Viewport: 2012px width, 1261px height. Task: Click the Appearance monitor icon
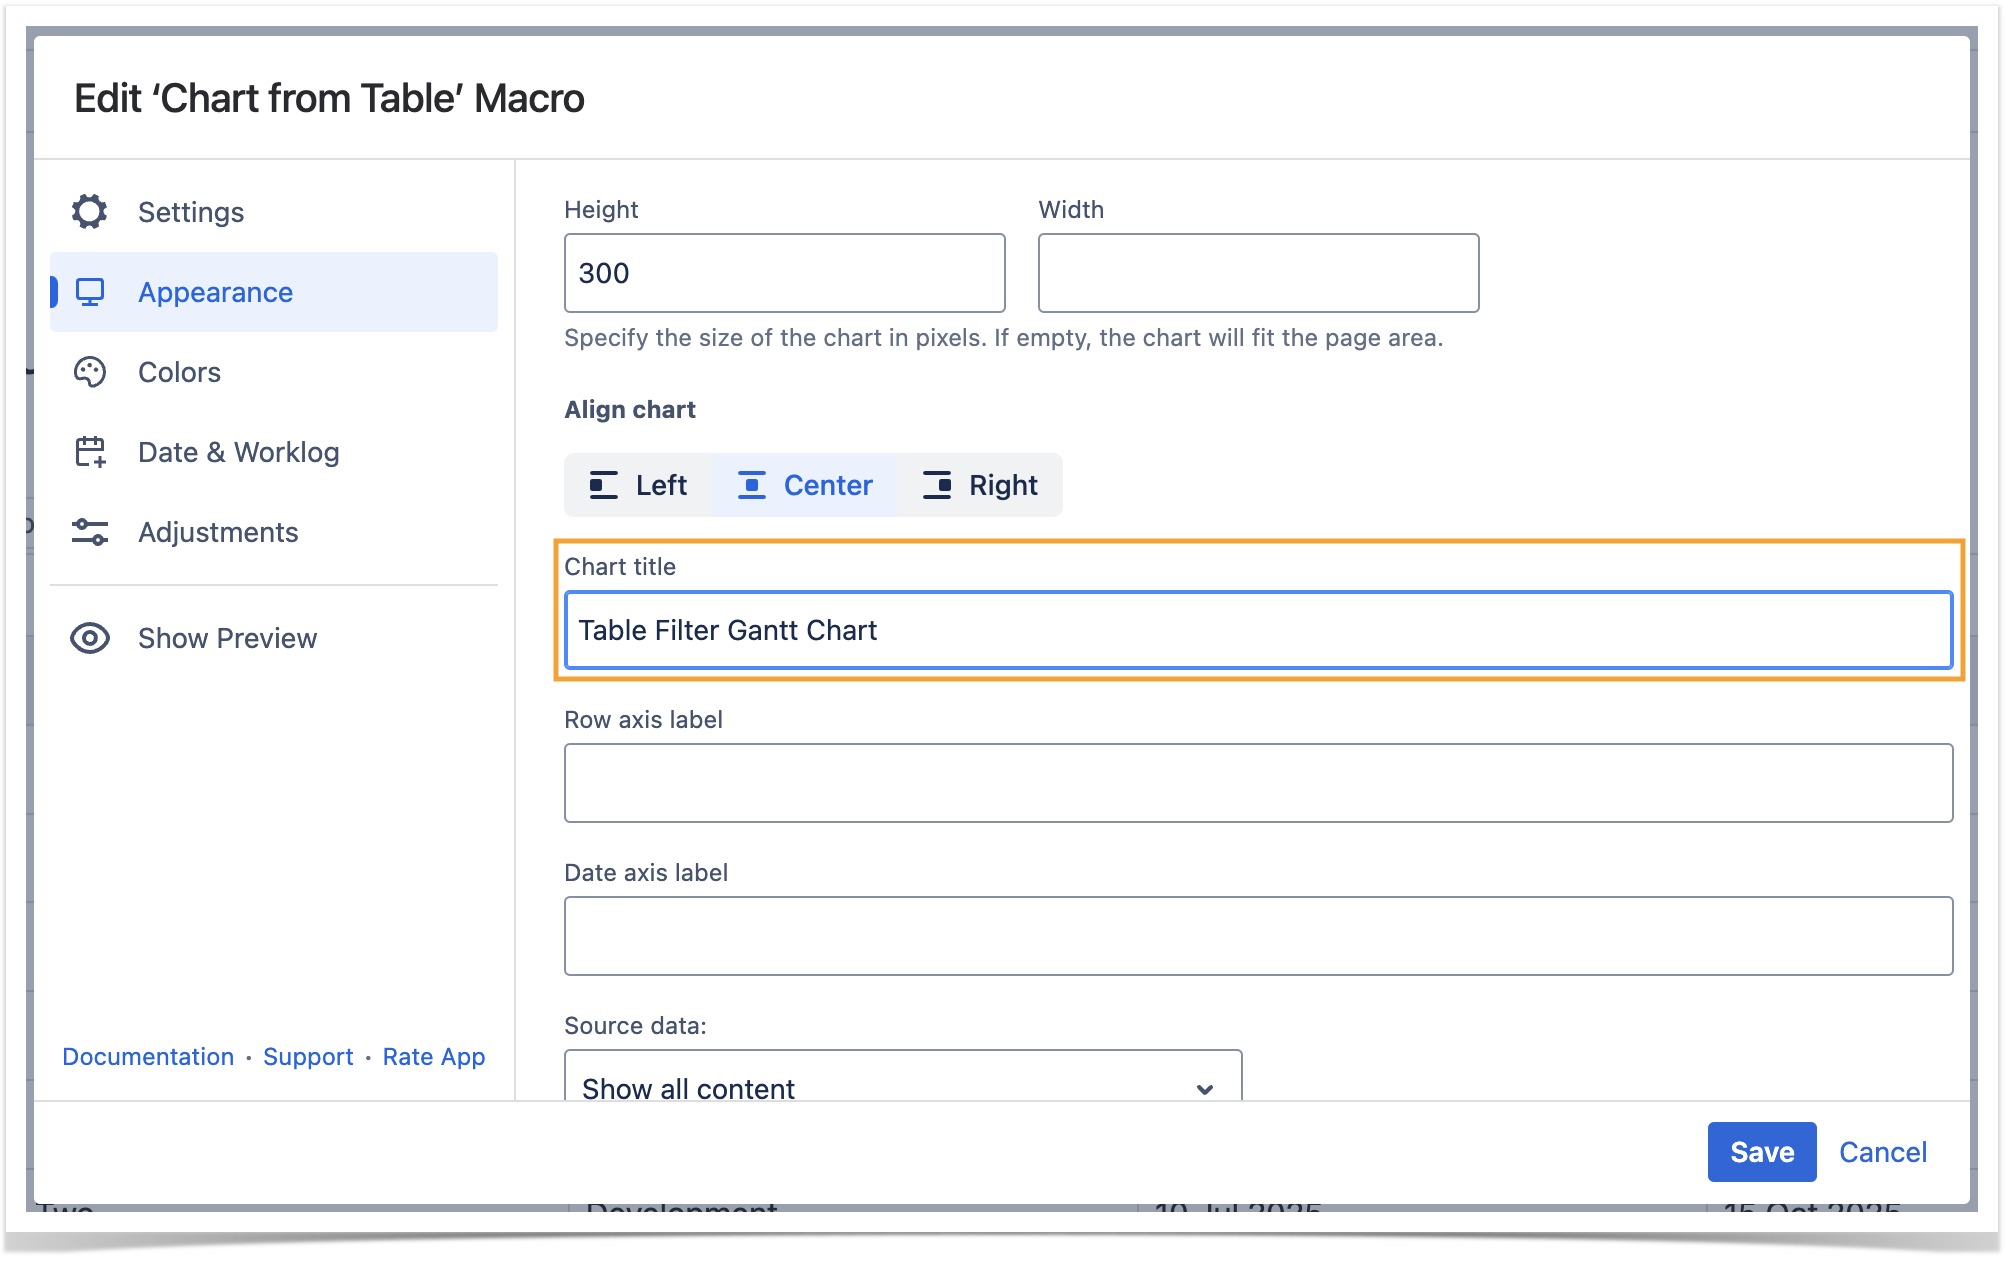coord(90,292)
